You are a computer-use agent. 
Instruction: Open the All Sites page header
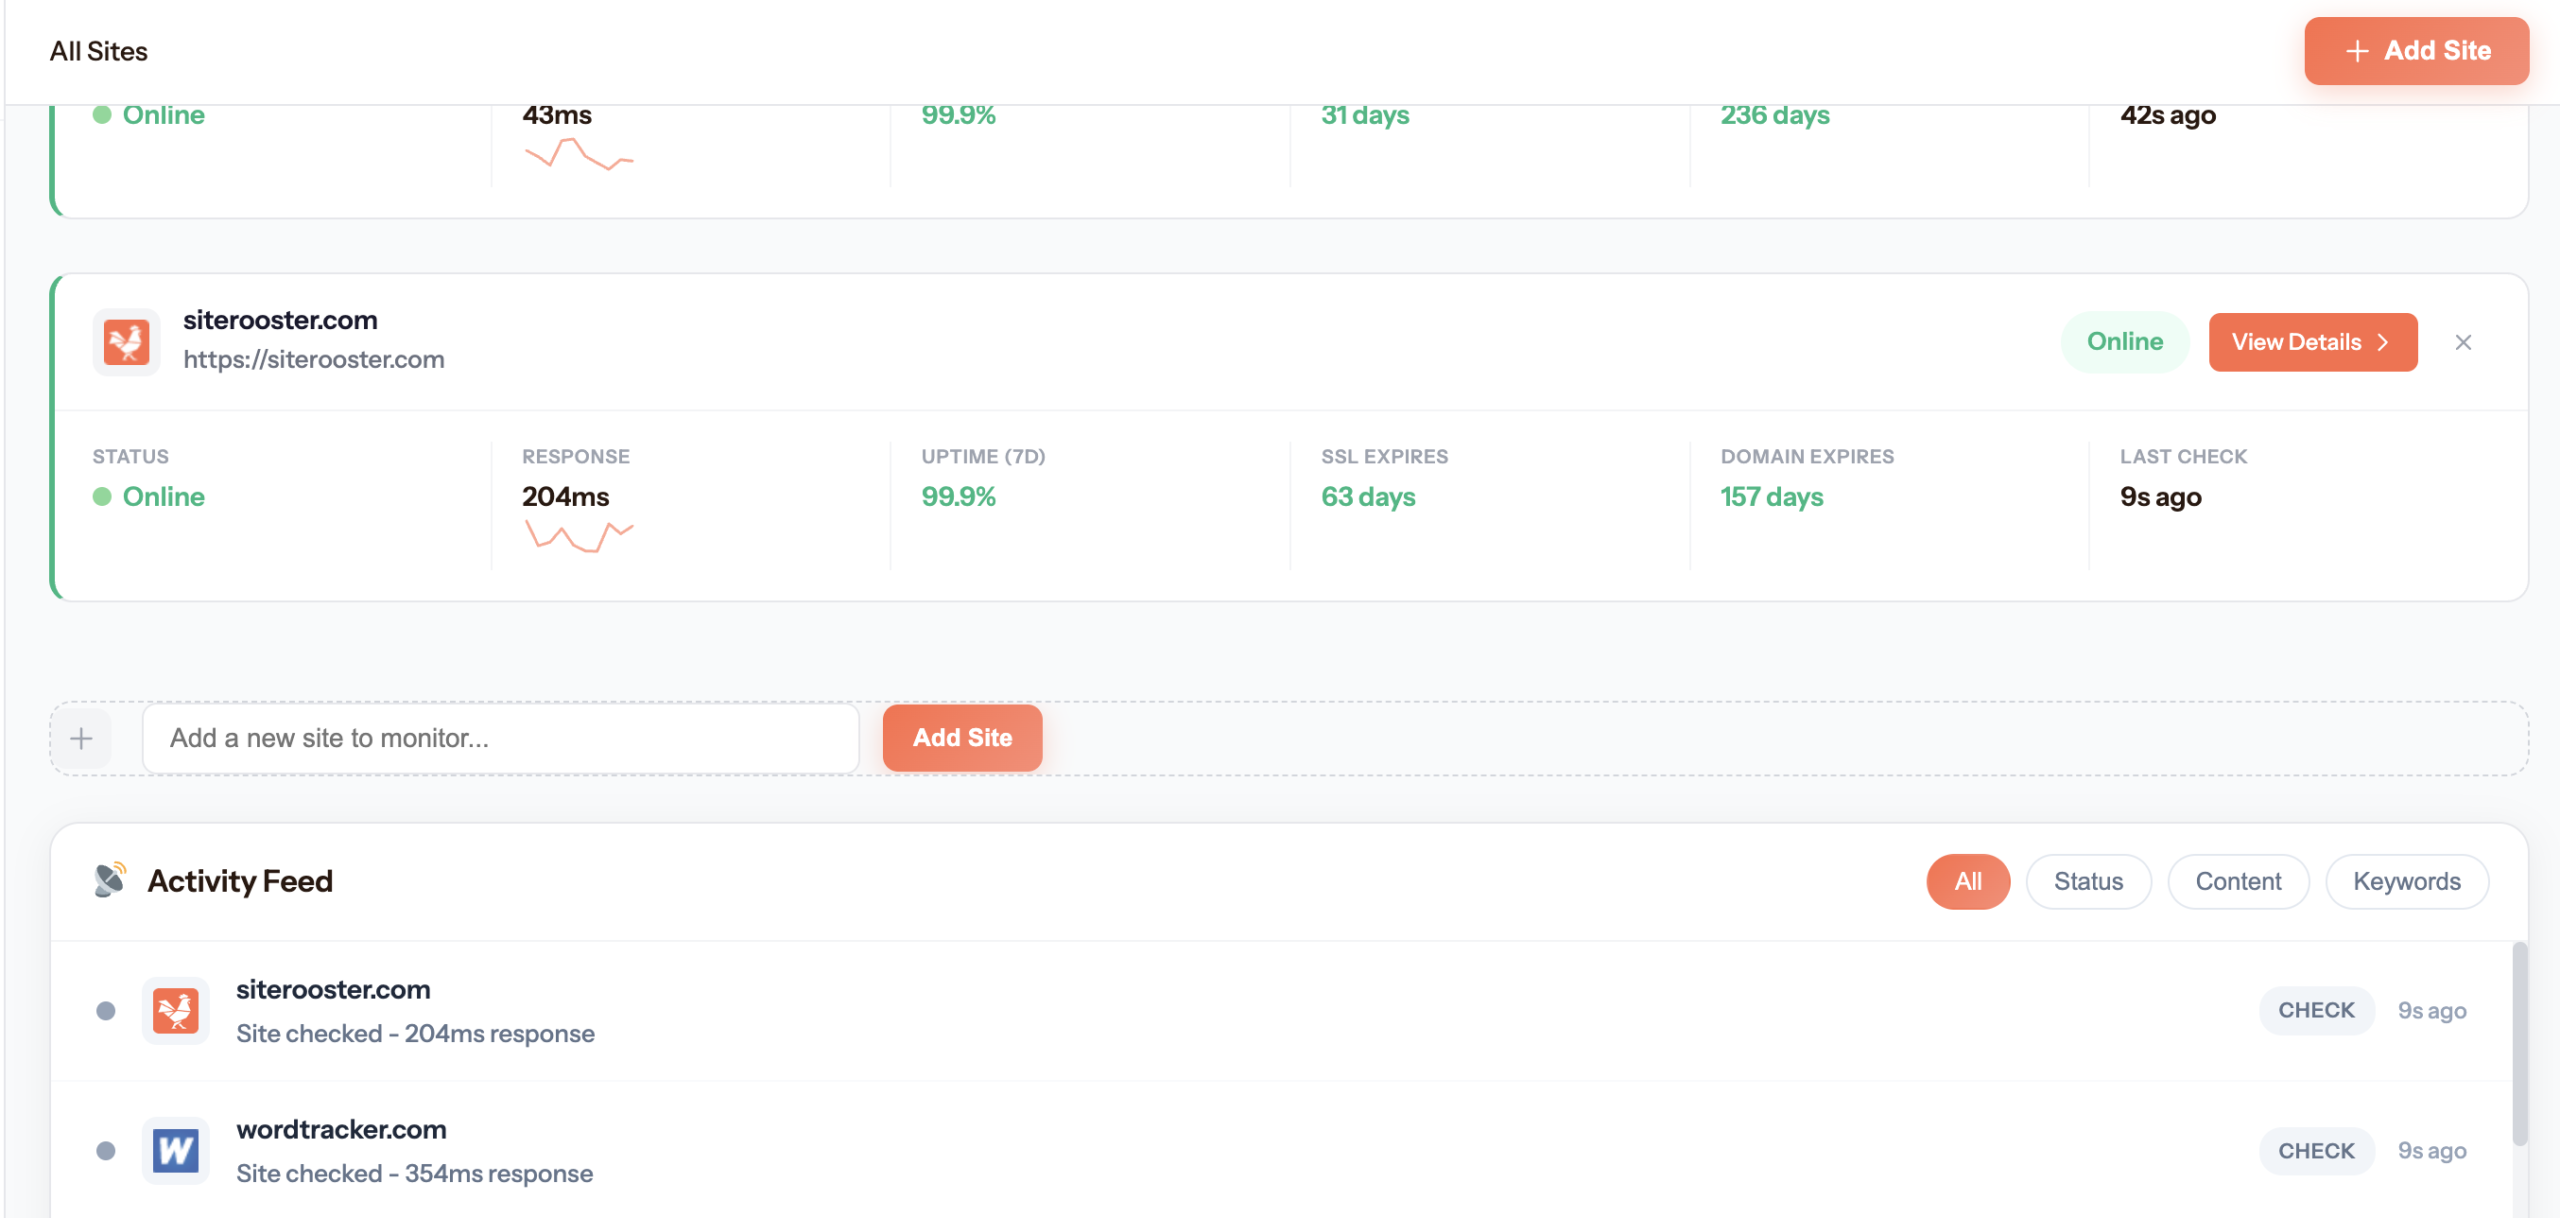coord(100,50)
